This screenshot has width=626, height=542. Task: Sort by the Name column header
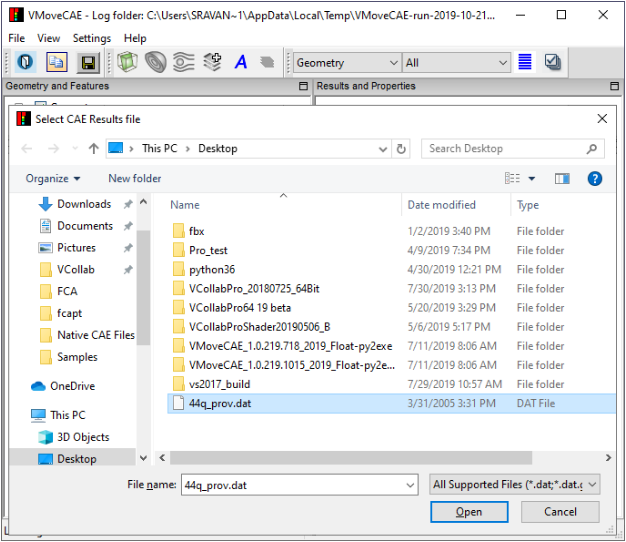pyautogui.click(x=185, y=205)
